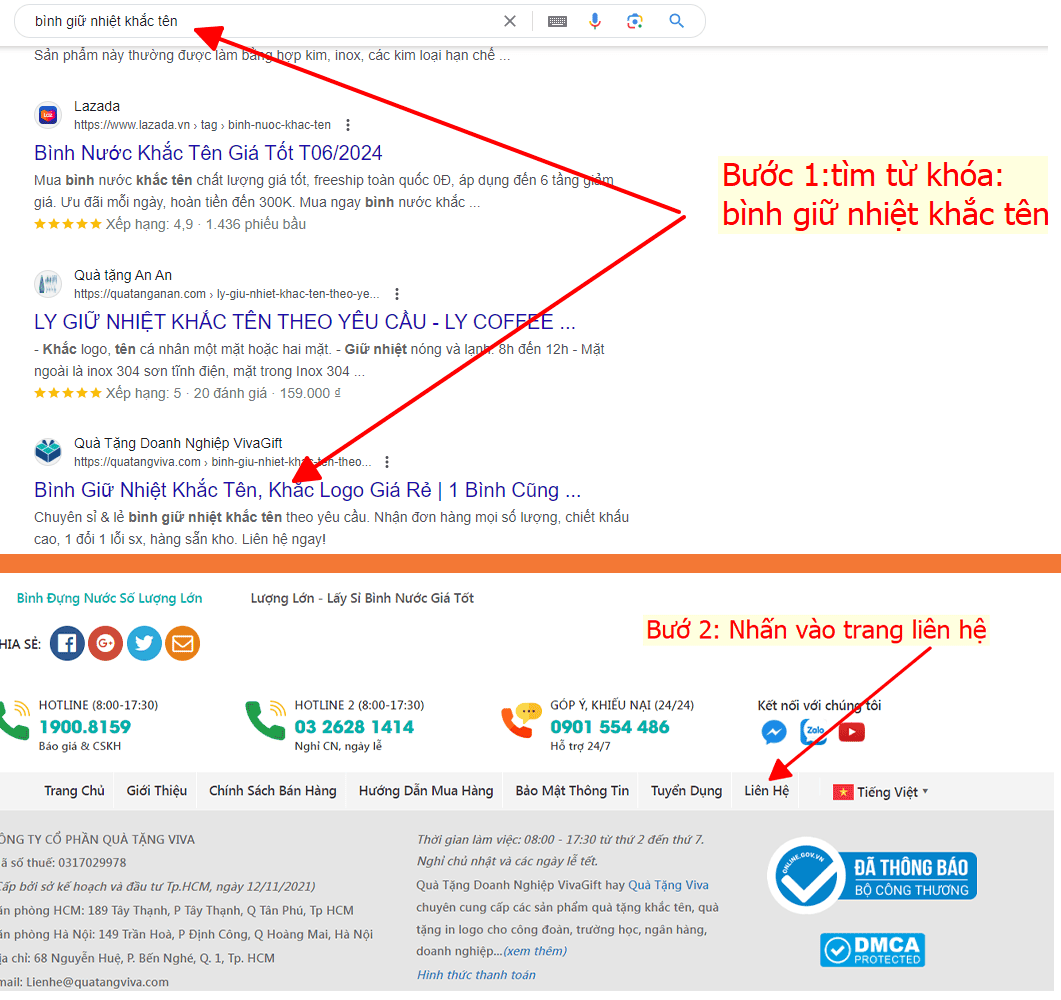Image resolution: width=1061 pixels, height=1000 pixels.
Task: Open the YouTube channel icon
Action: 852,732
